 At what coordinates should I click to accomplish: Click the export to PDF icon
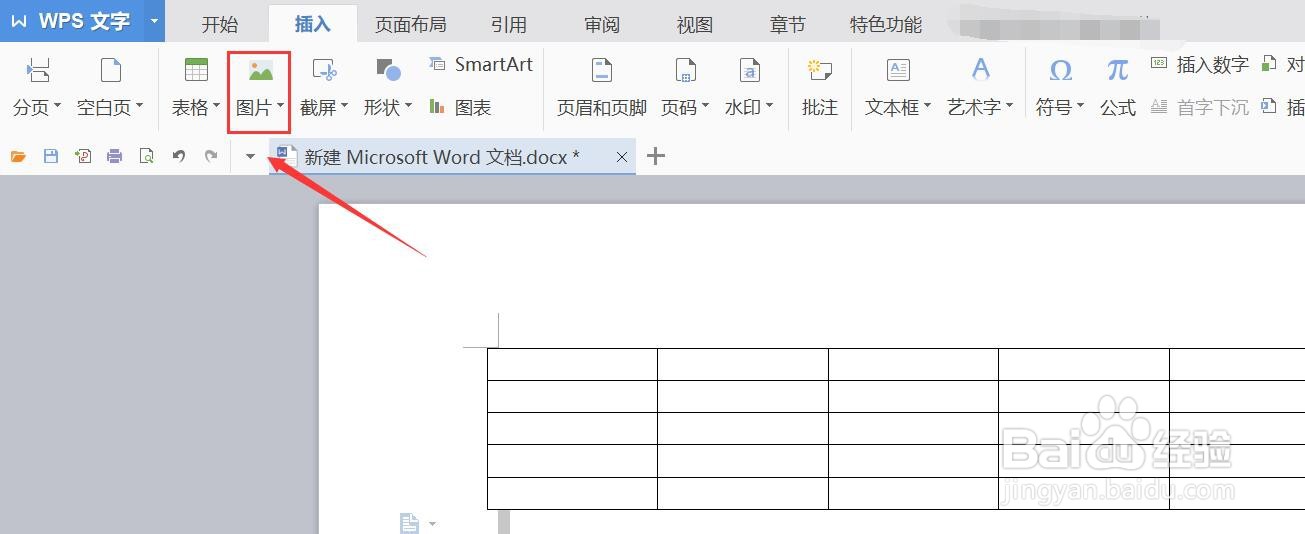pos(83,156)
